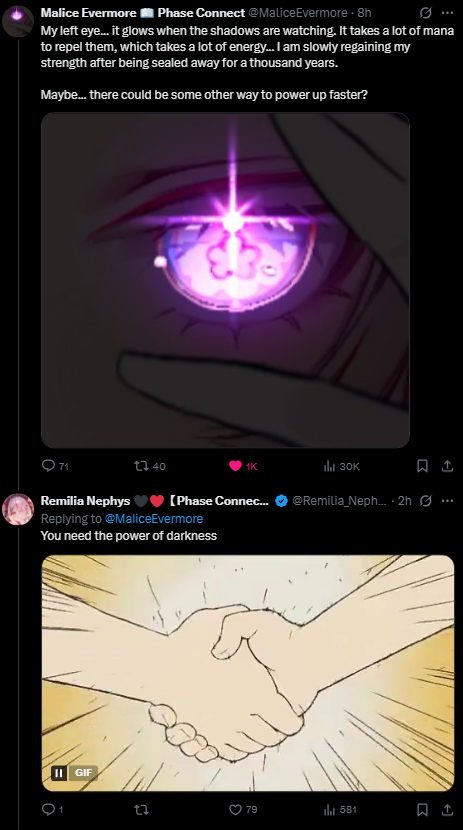Screen dimensions: 463x830
Task: Open replies on Malice Evermore's post
Action: pyautogui.click(x=55, y=466)
